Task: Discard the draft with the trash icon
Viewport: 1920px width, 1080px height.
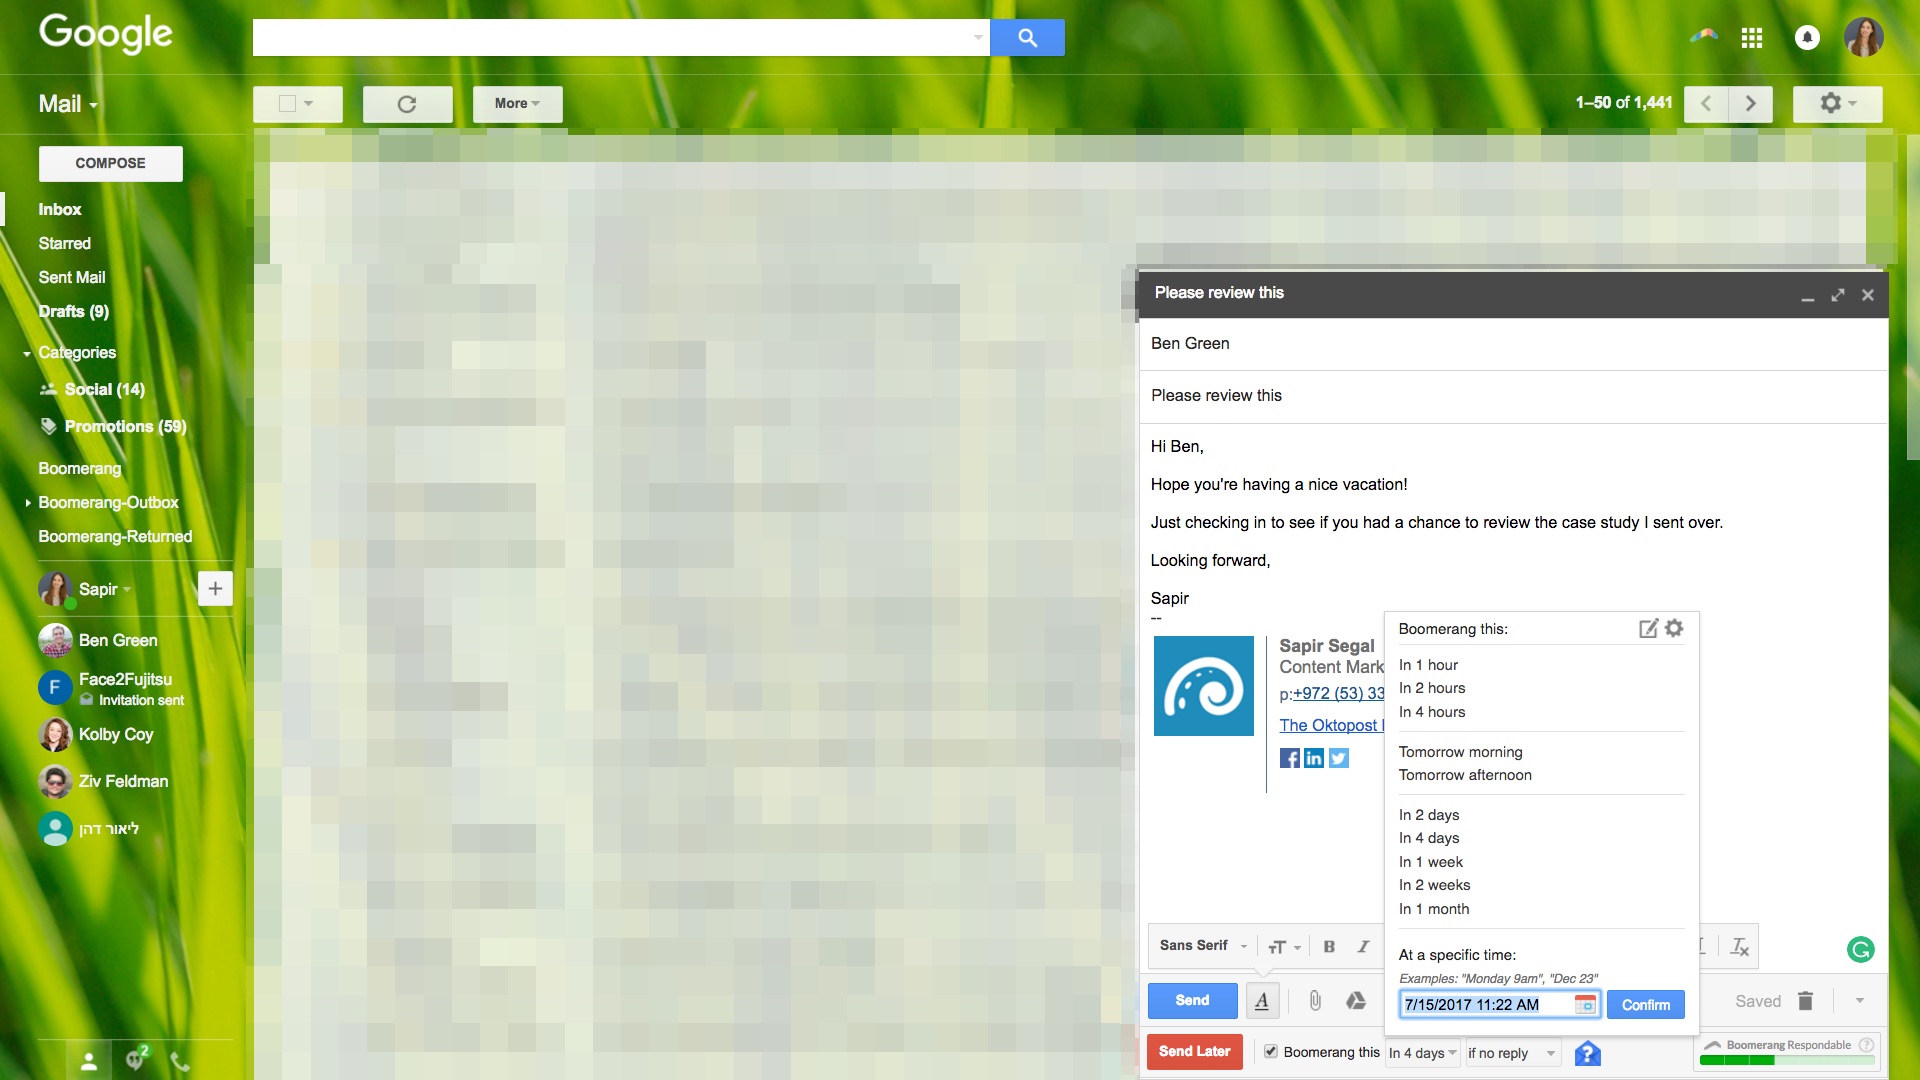Action: pyautogui.click(x=1805, y=1001)
